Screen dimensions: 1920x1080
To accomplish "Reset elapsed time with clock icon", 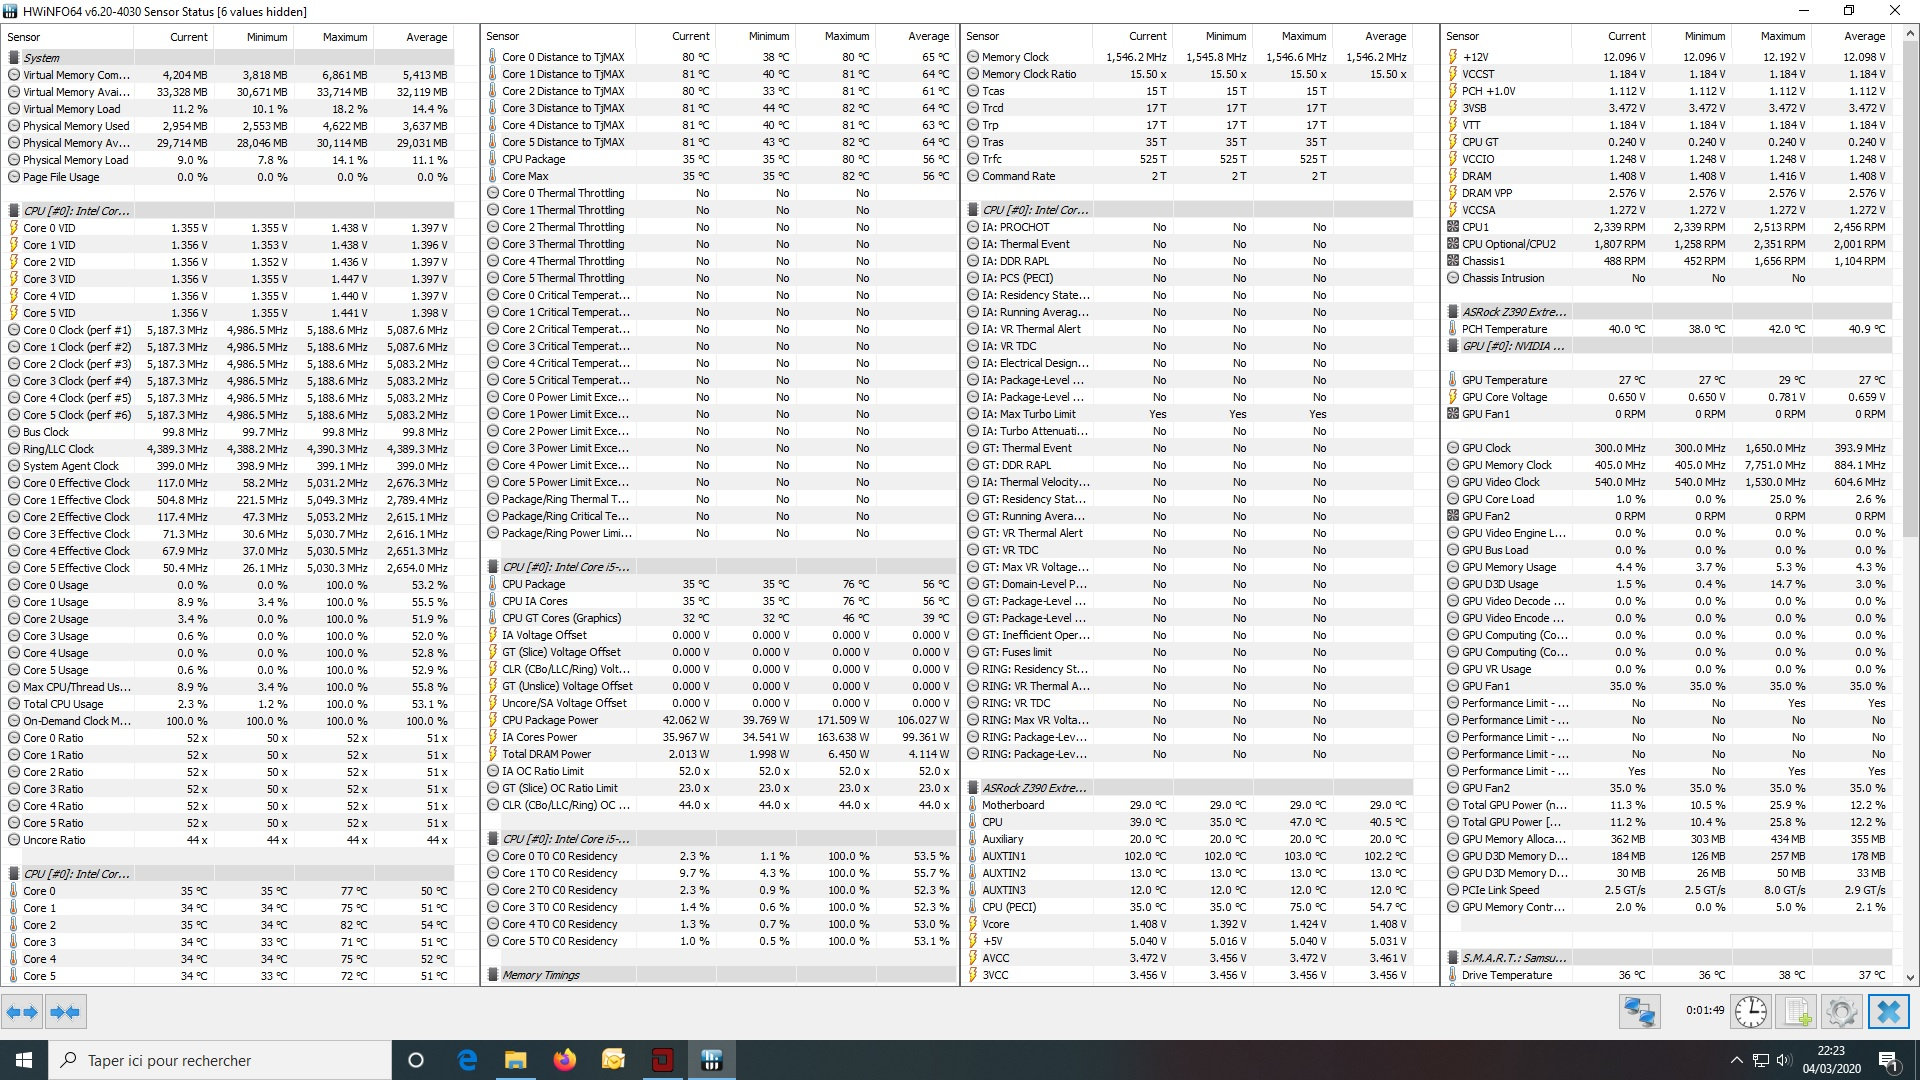I will (1750, 1012).
